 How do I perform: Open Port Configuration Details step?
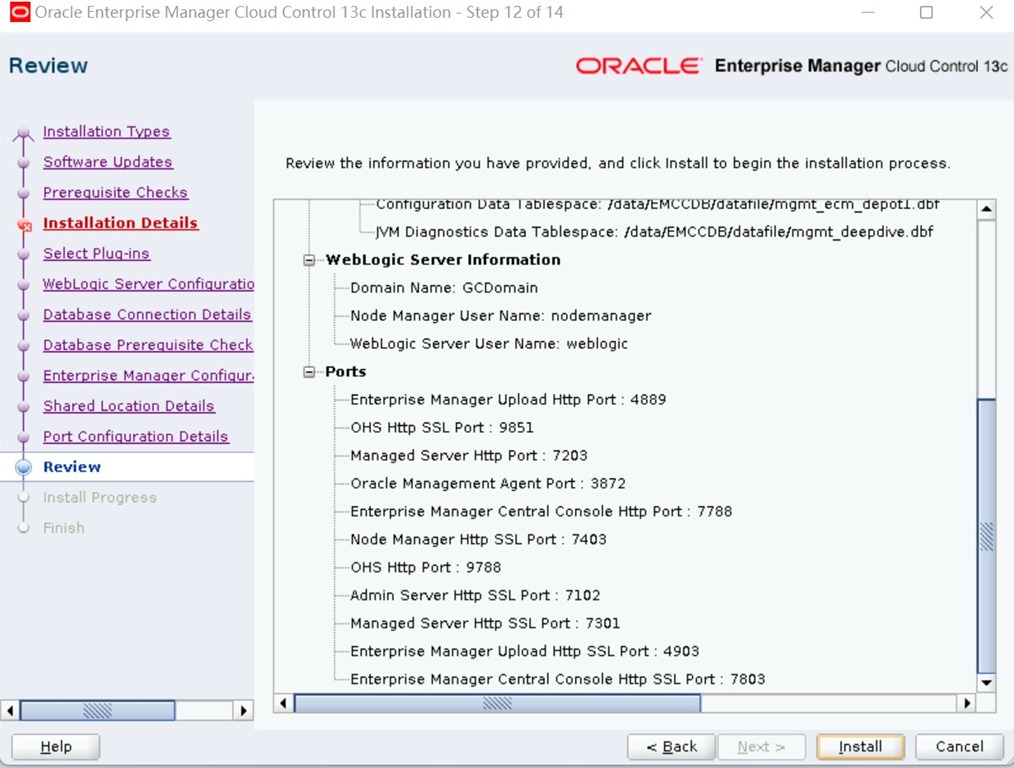click(136, 436)
